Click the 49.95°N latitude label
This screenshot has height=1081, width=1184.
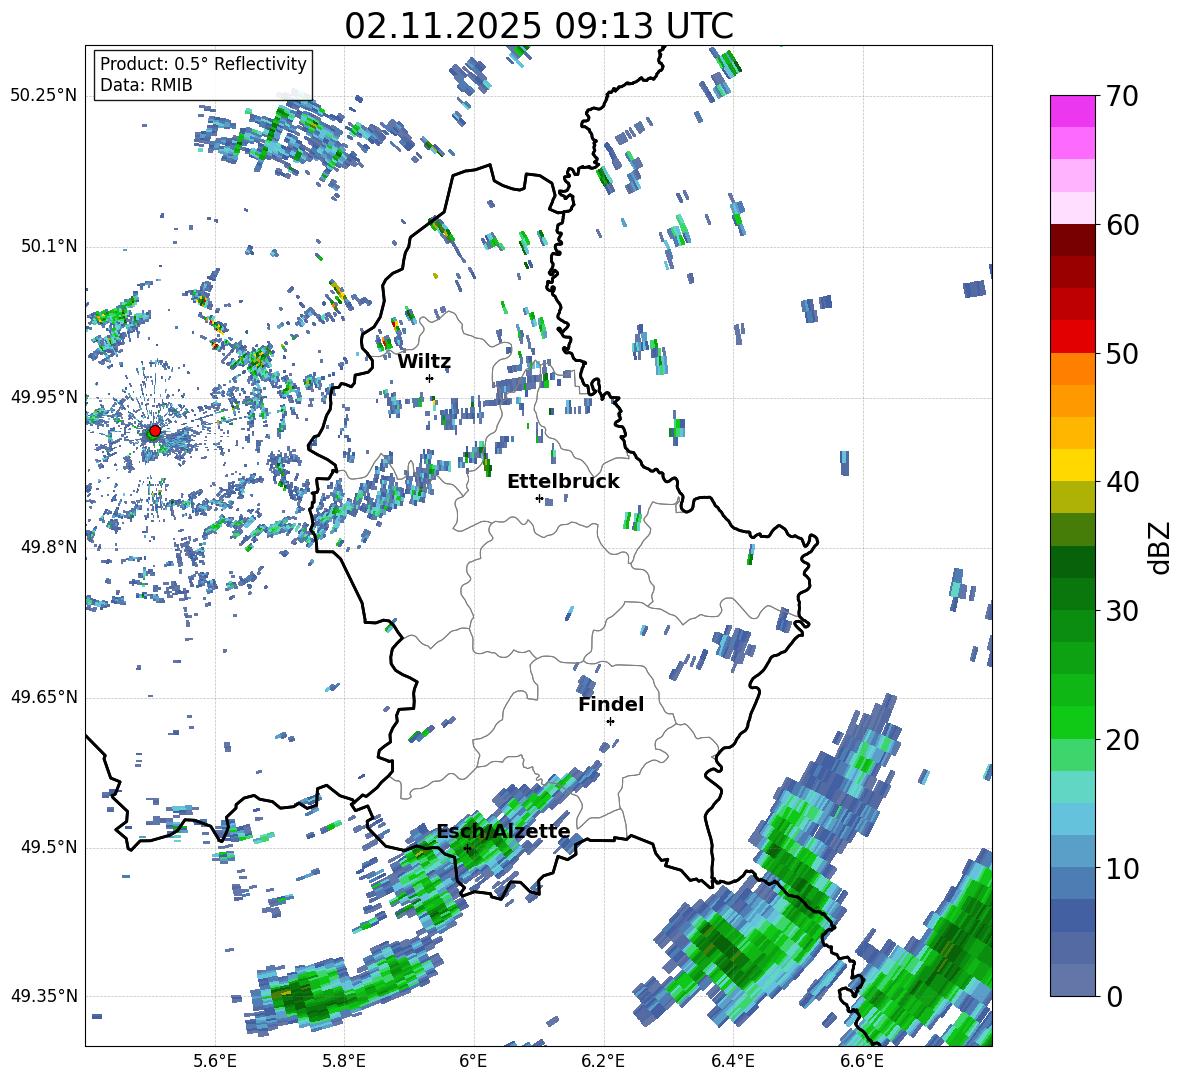click(44, 396)
